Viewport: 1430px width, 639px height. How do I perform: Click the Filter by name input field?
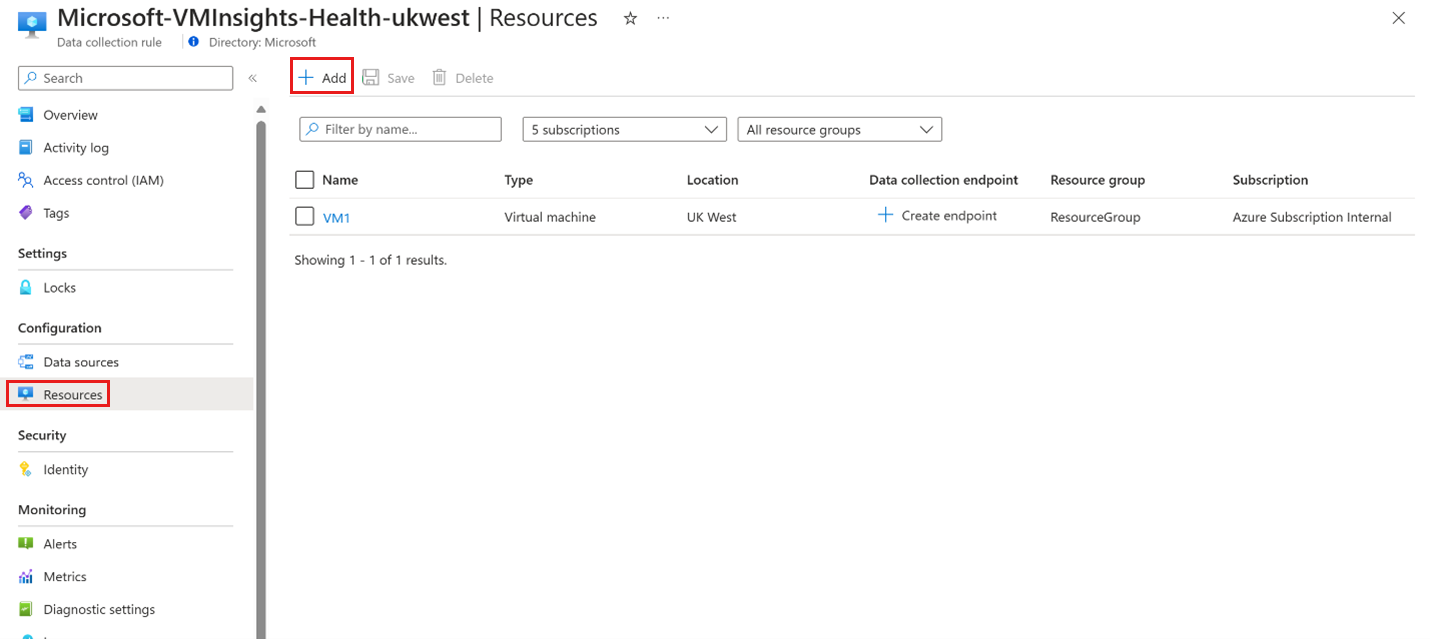pyautogui.click(x=400, y=129)
